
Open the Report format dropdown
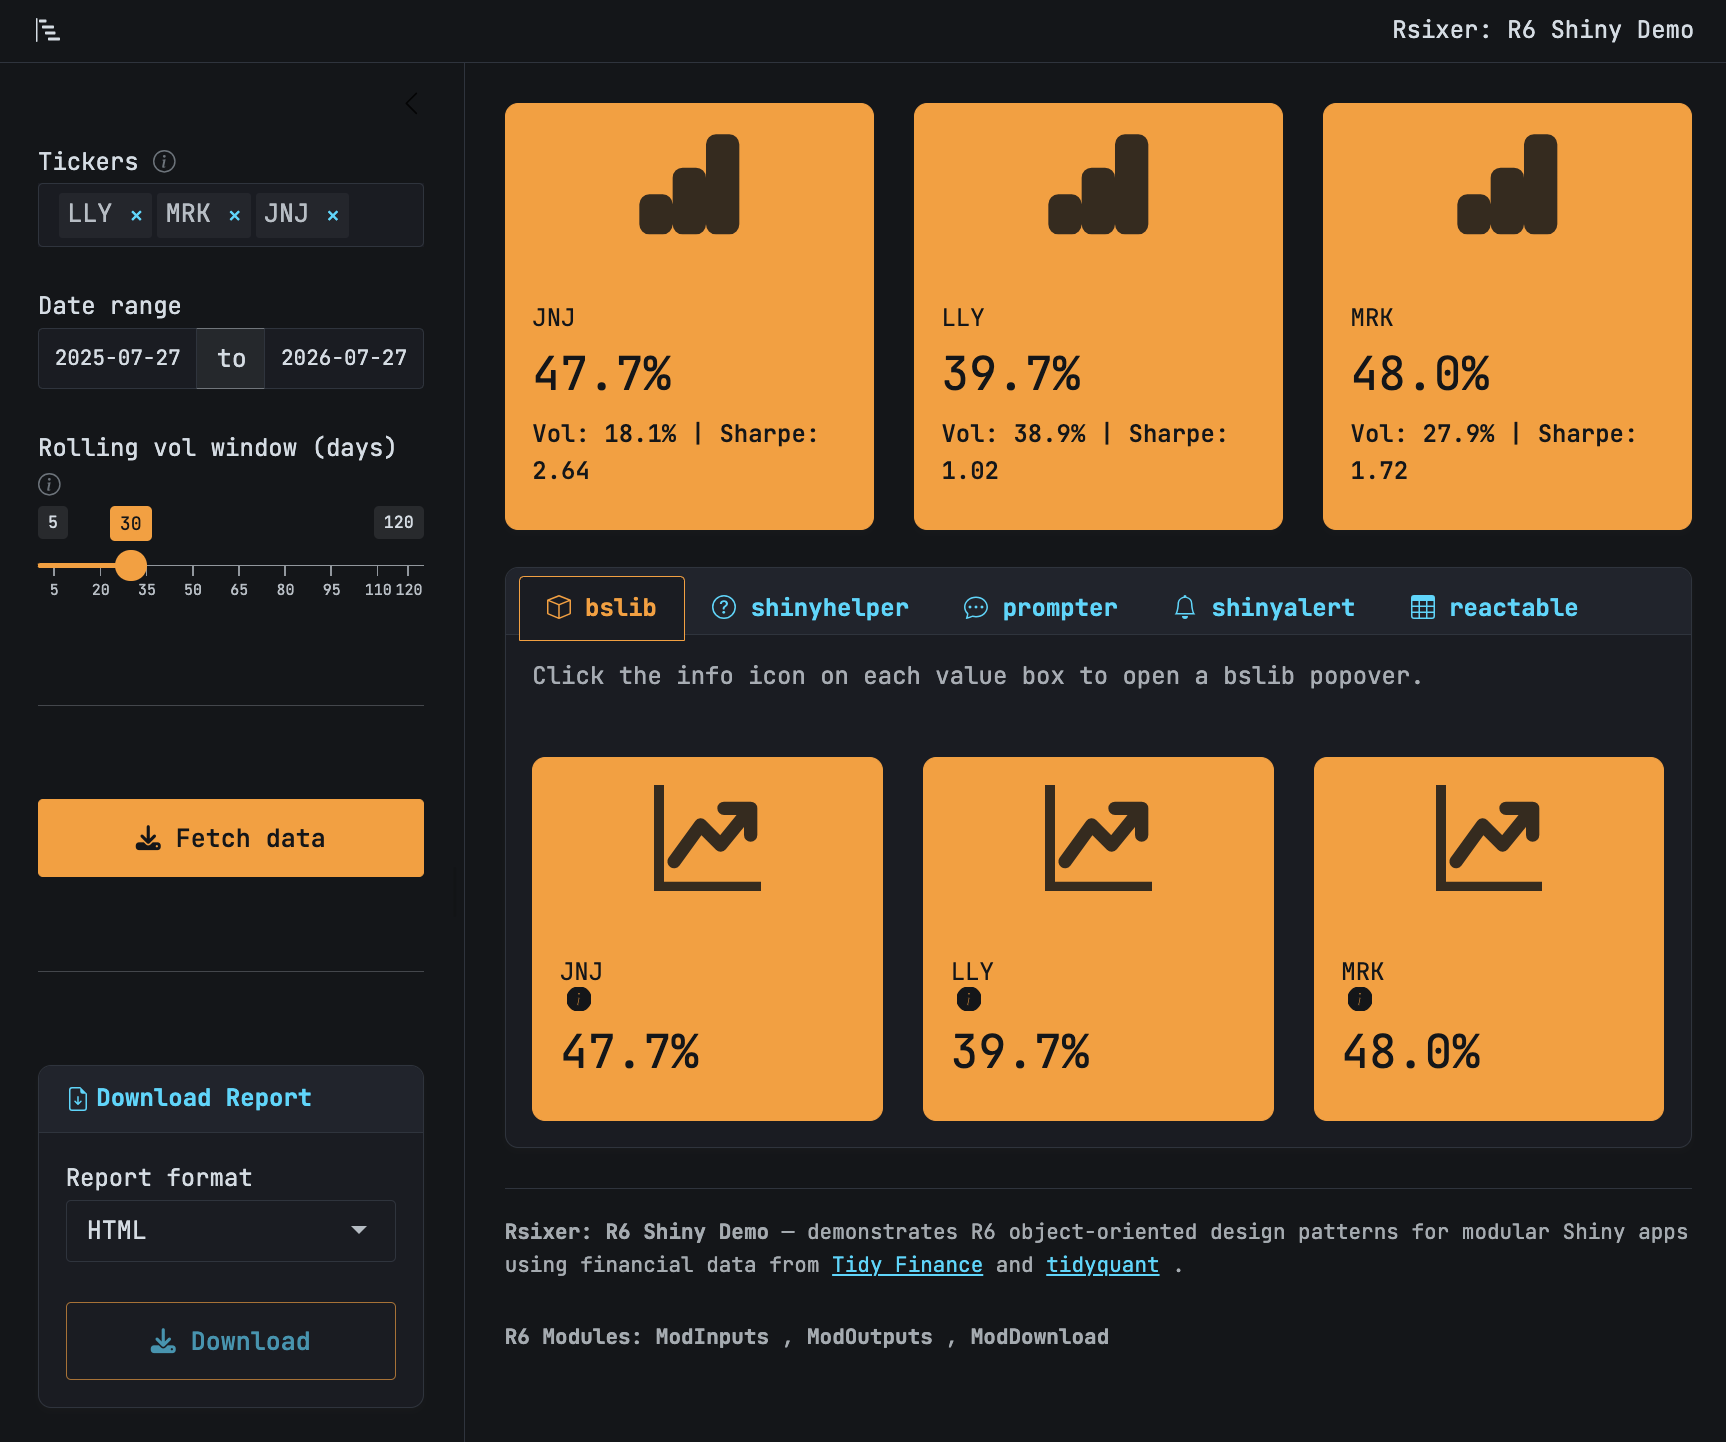pyautogui.click(x=231, y=1231)
